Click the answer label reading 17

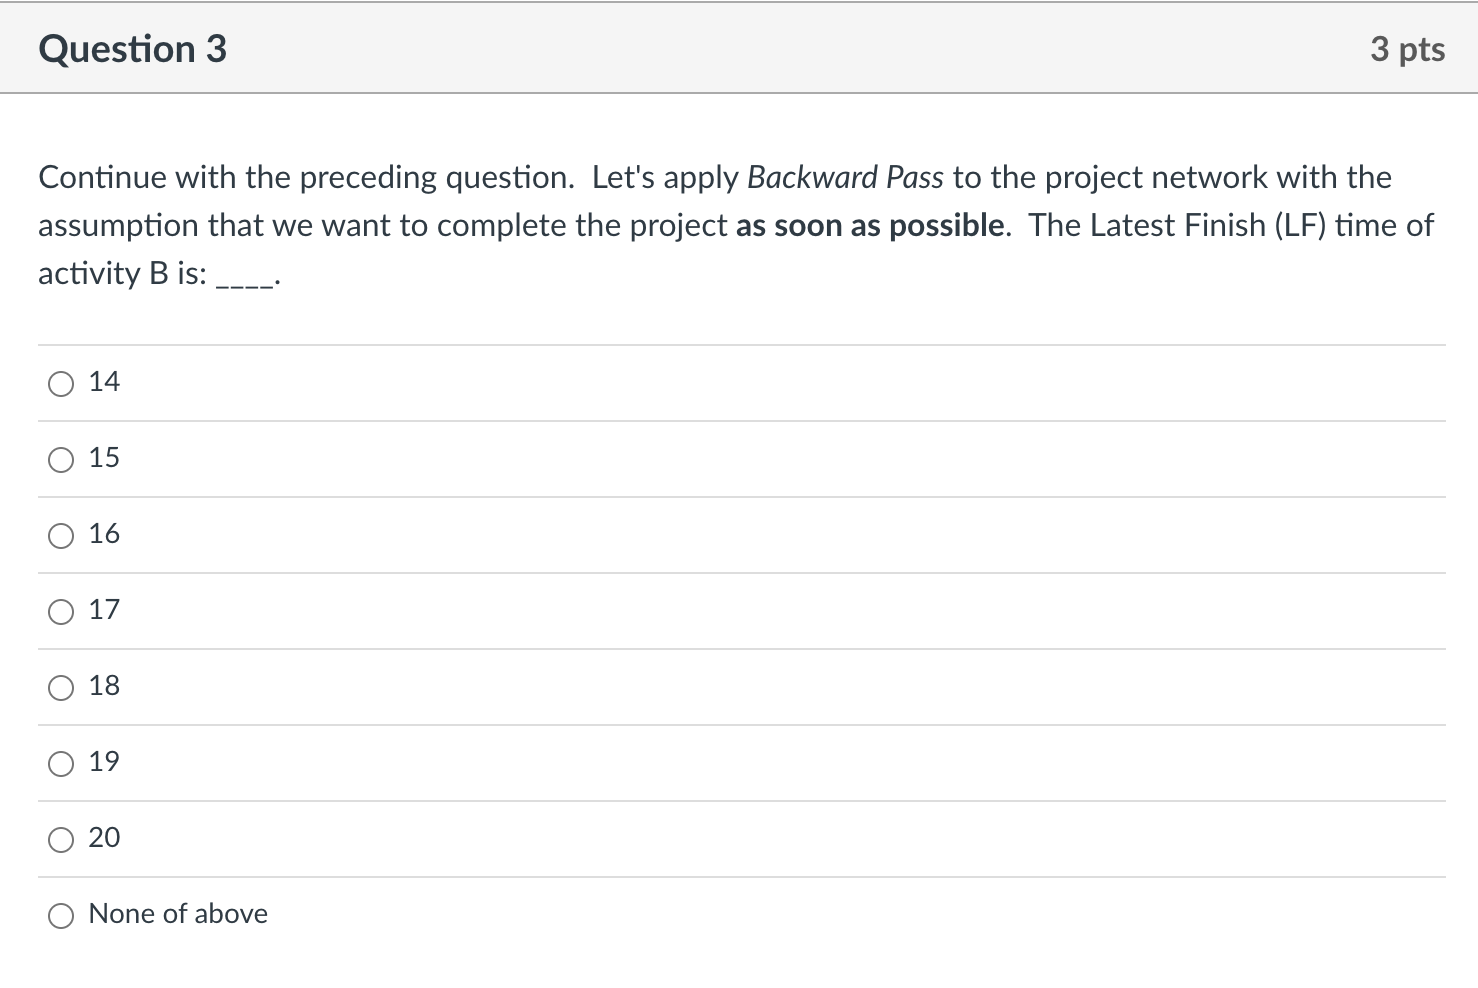tap(104, 610)
